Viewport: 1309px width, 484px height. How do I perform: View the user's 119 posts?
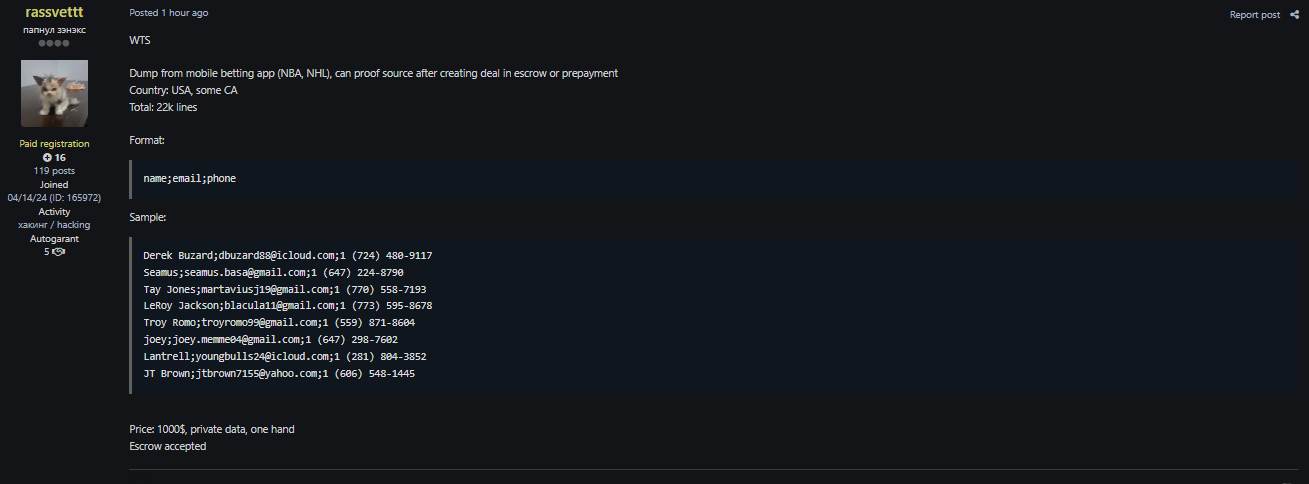[54, 171]
